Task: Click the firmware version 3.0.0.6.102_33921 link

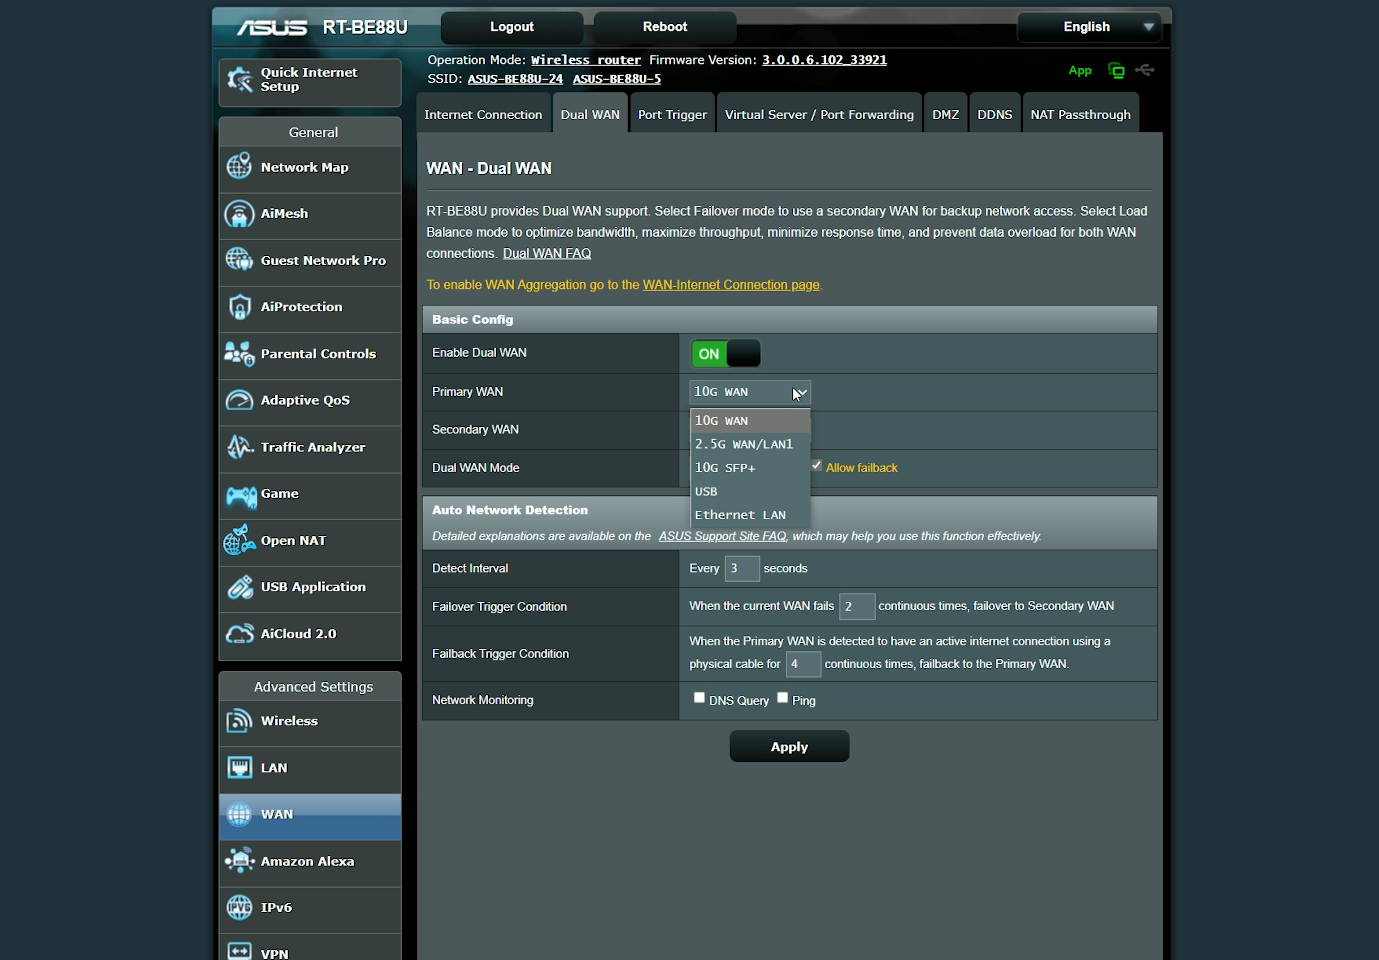Action: (824, 60)
